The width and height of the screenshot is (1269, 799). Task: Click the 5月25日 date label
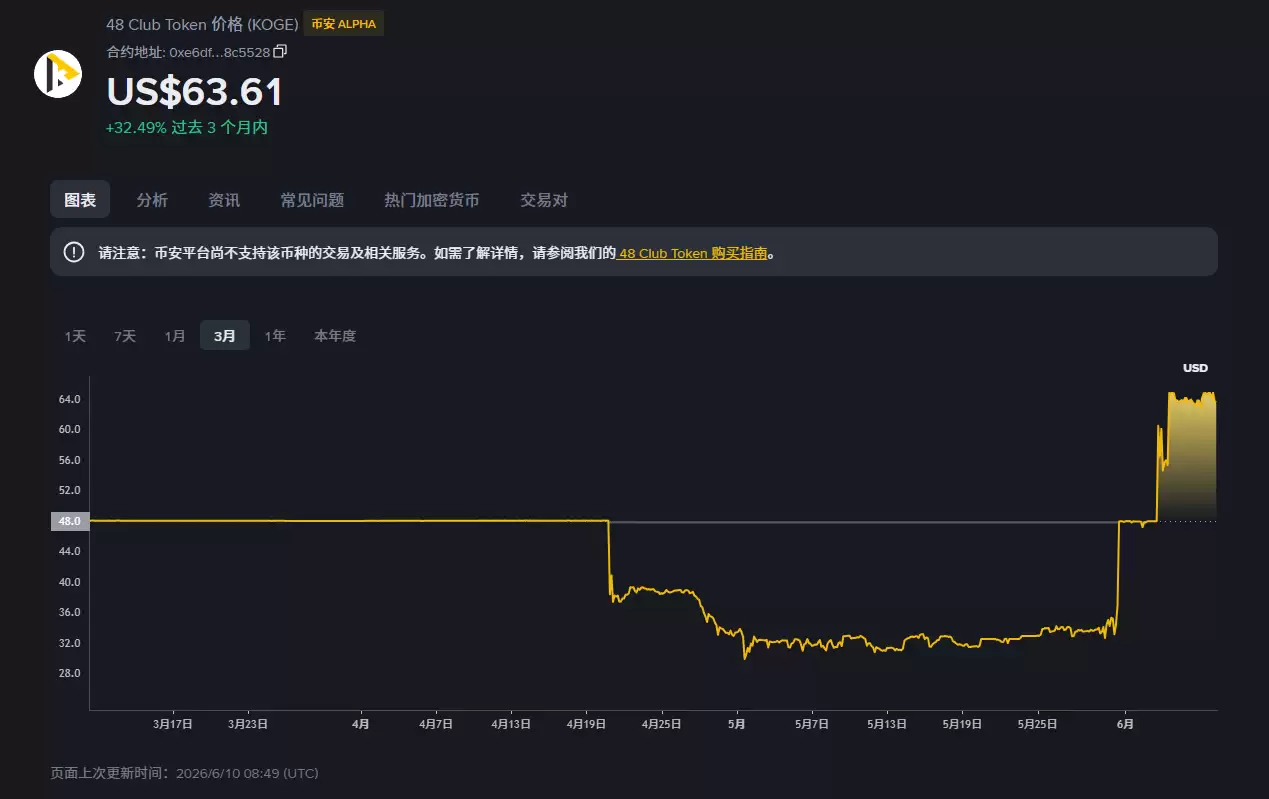(x=1037, y=724)
